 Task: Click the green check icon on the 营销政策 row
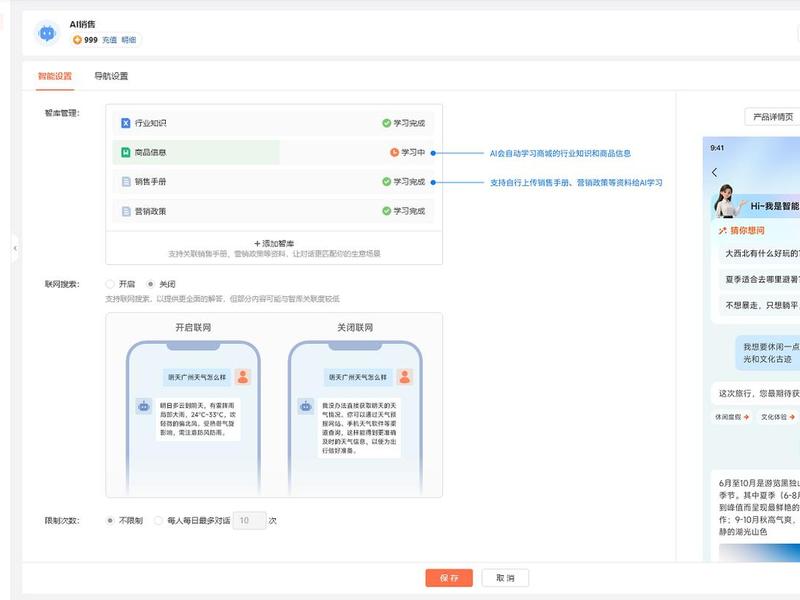click(x=386, y=211)
